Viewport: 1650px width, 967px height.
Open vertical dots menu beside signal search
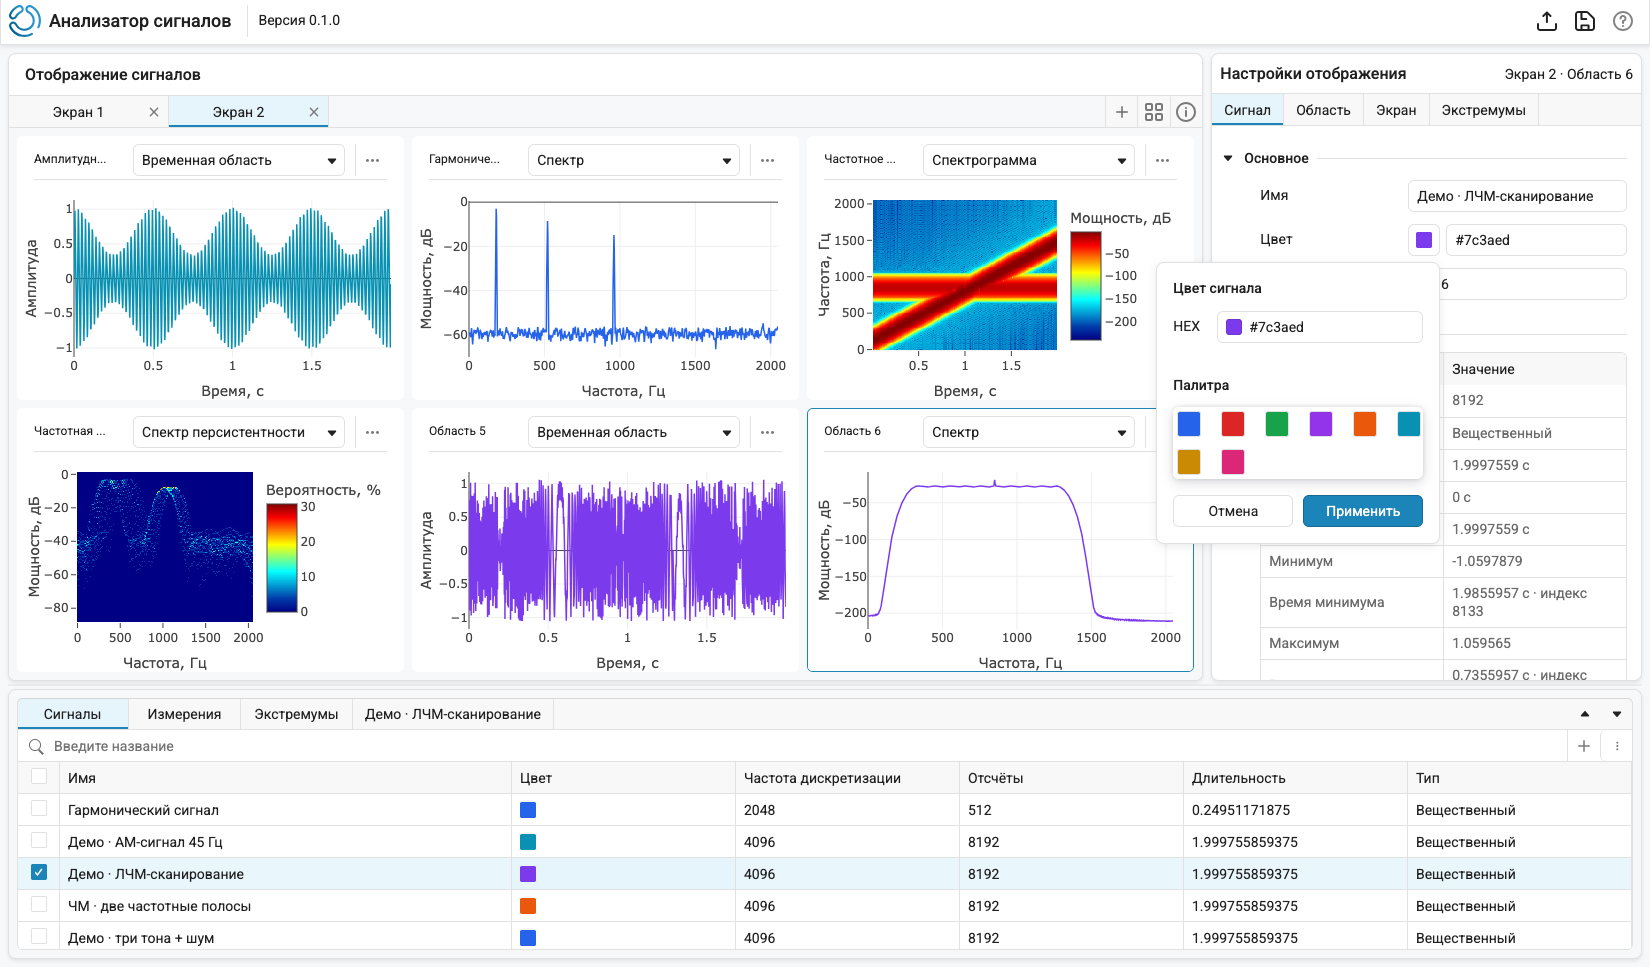tap(1617, 746)
